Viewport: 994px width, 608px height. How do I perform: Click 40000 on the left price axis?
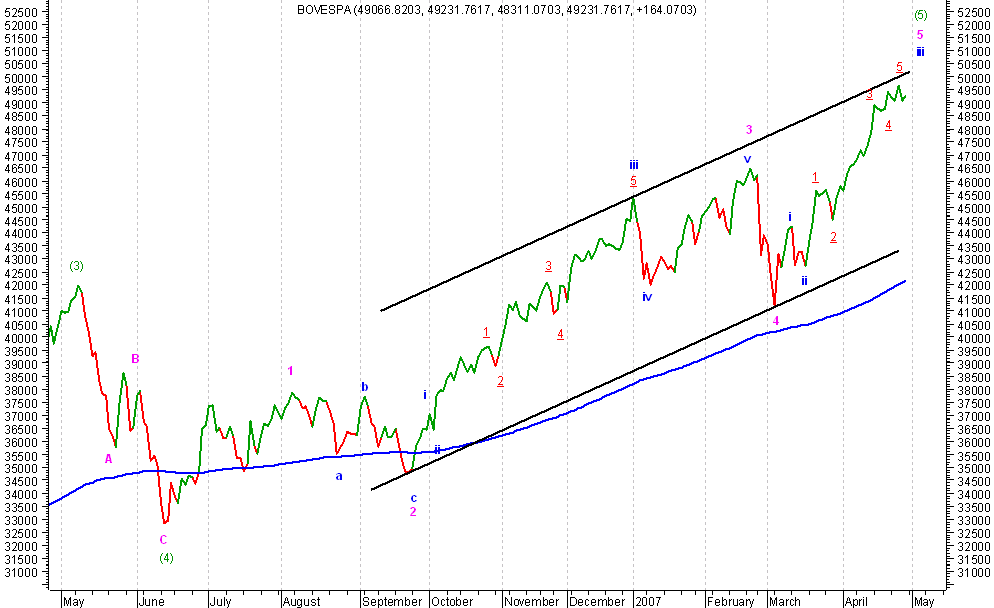[21, 338]
